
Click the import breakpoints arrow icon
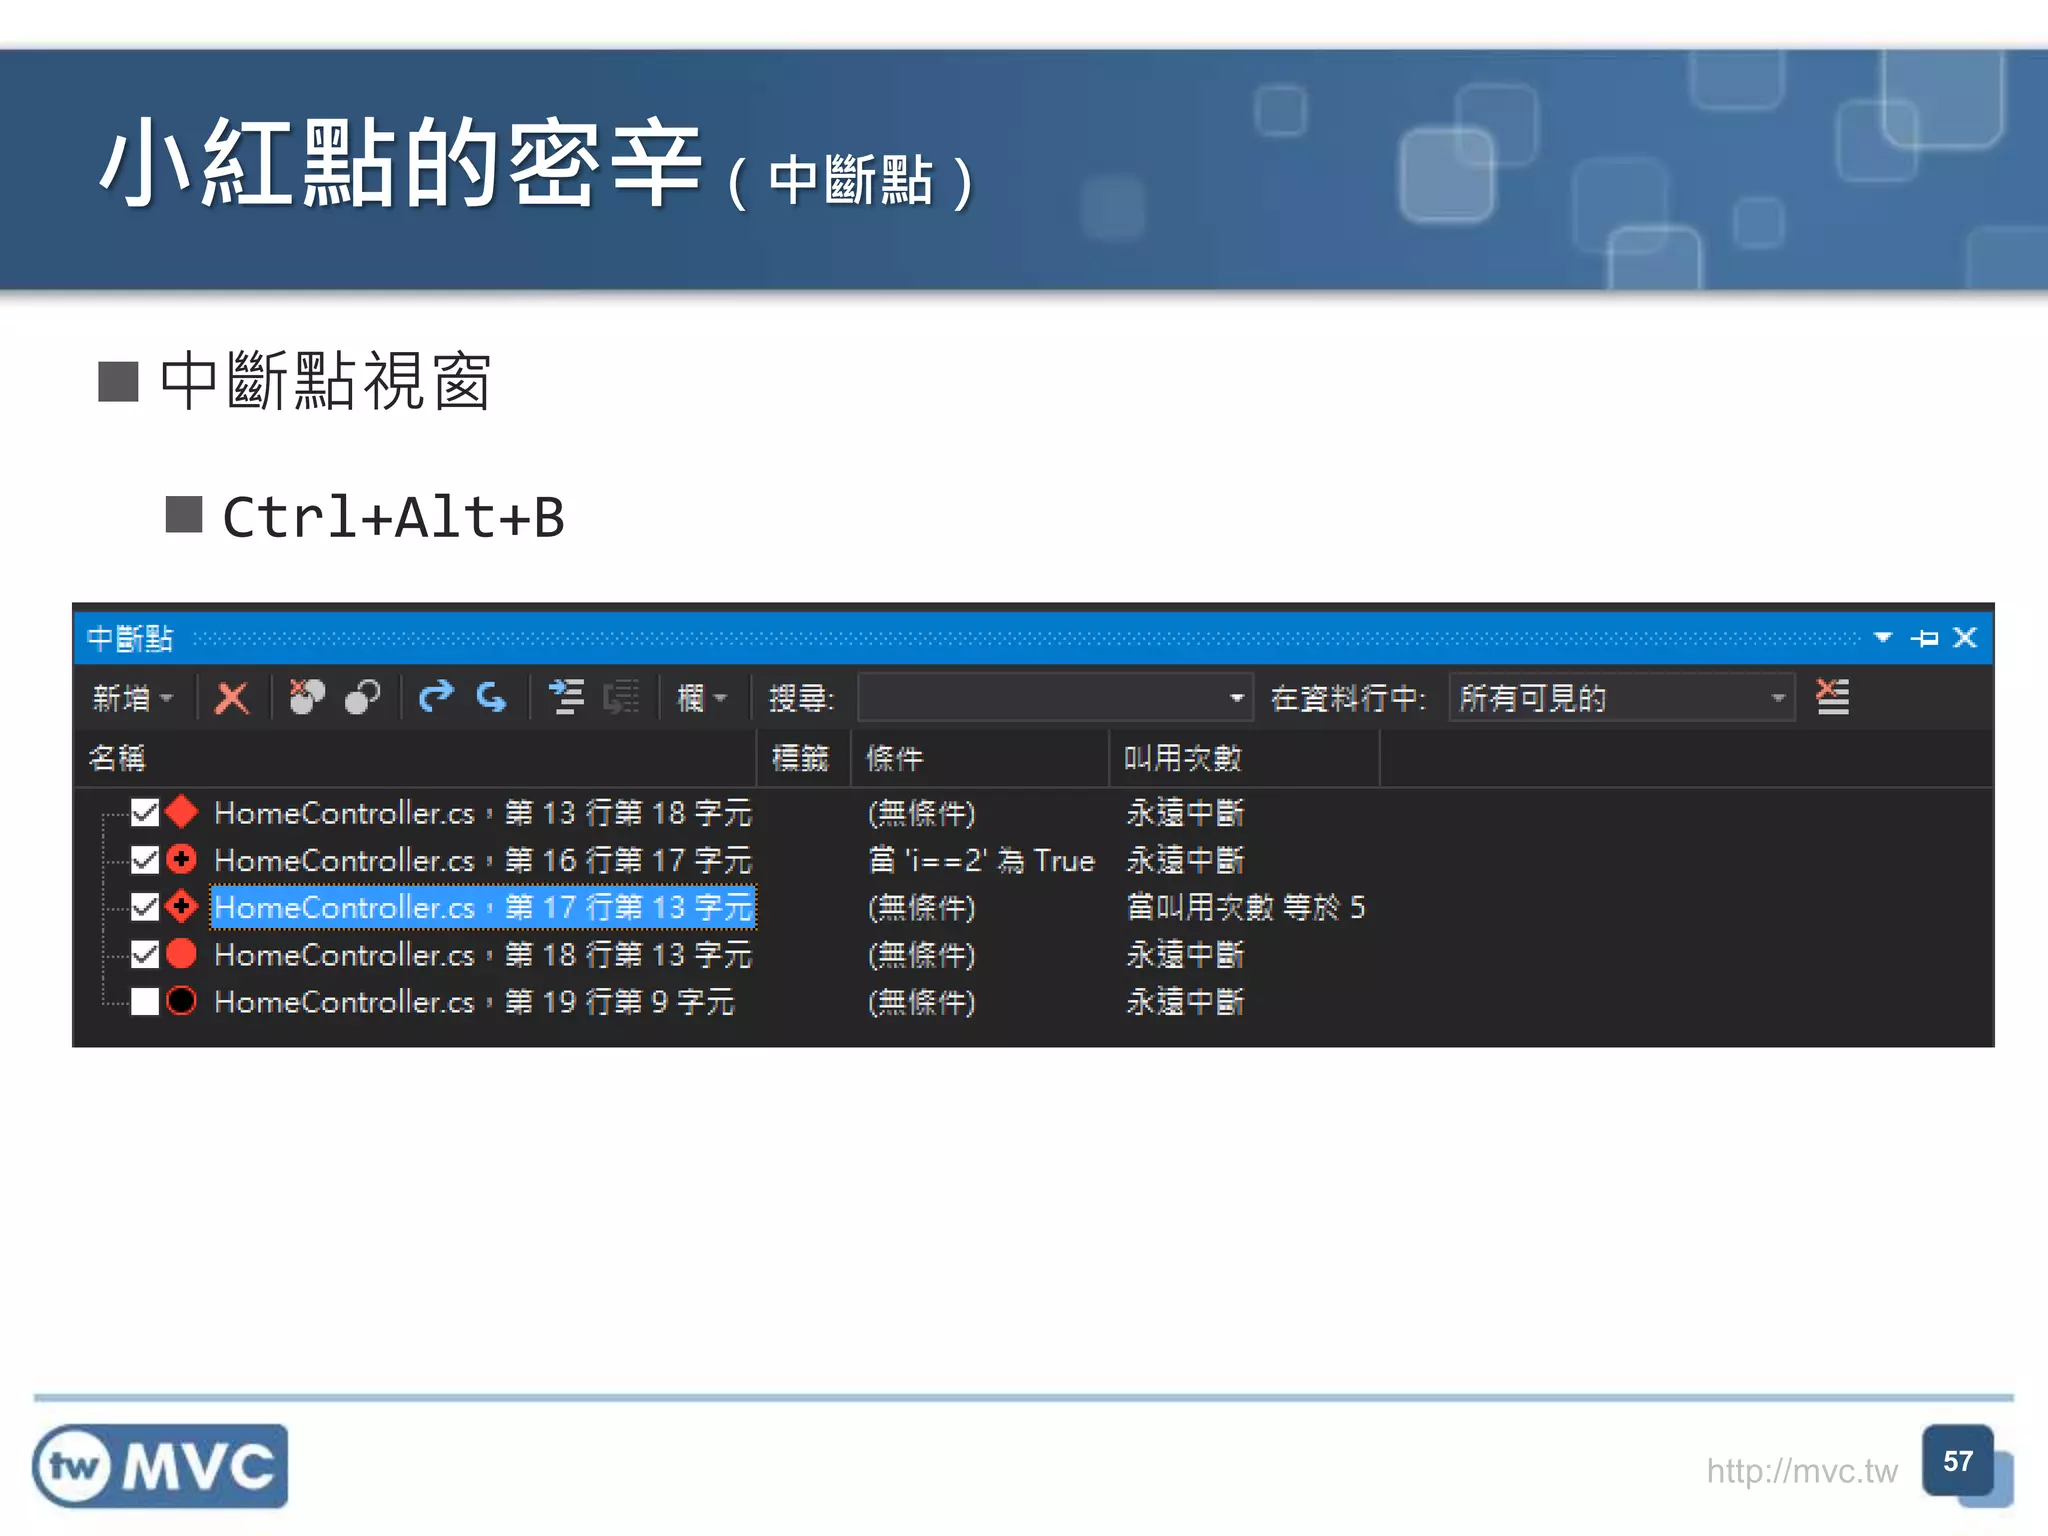(x=491, y=697)
